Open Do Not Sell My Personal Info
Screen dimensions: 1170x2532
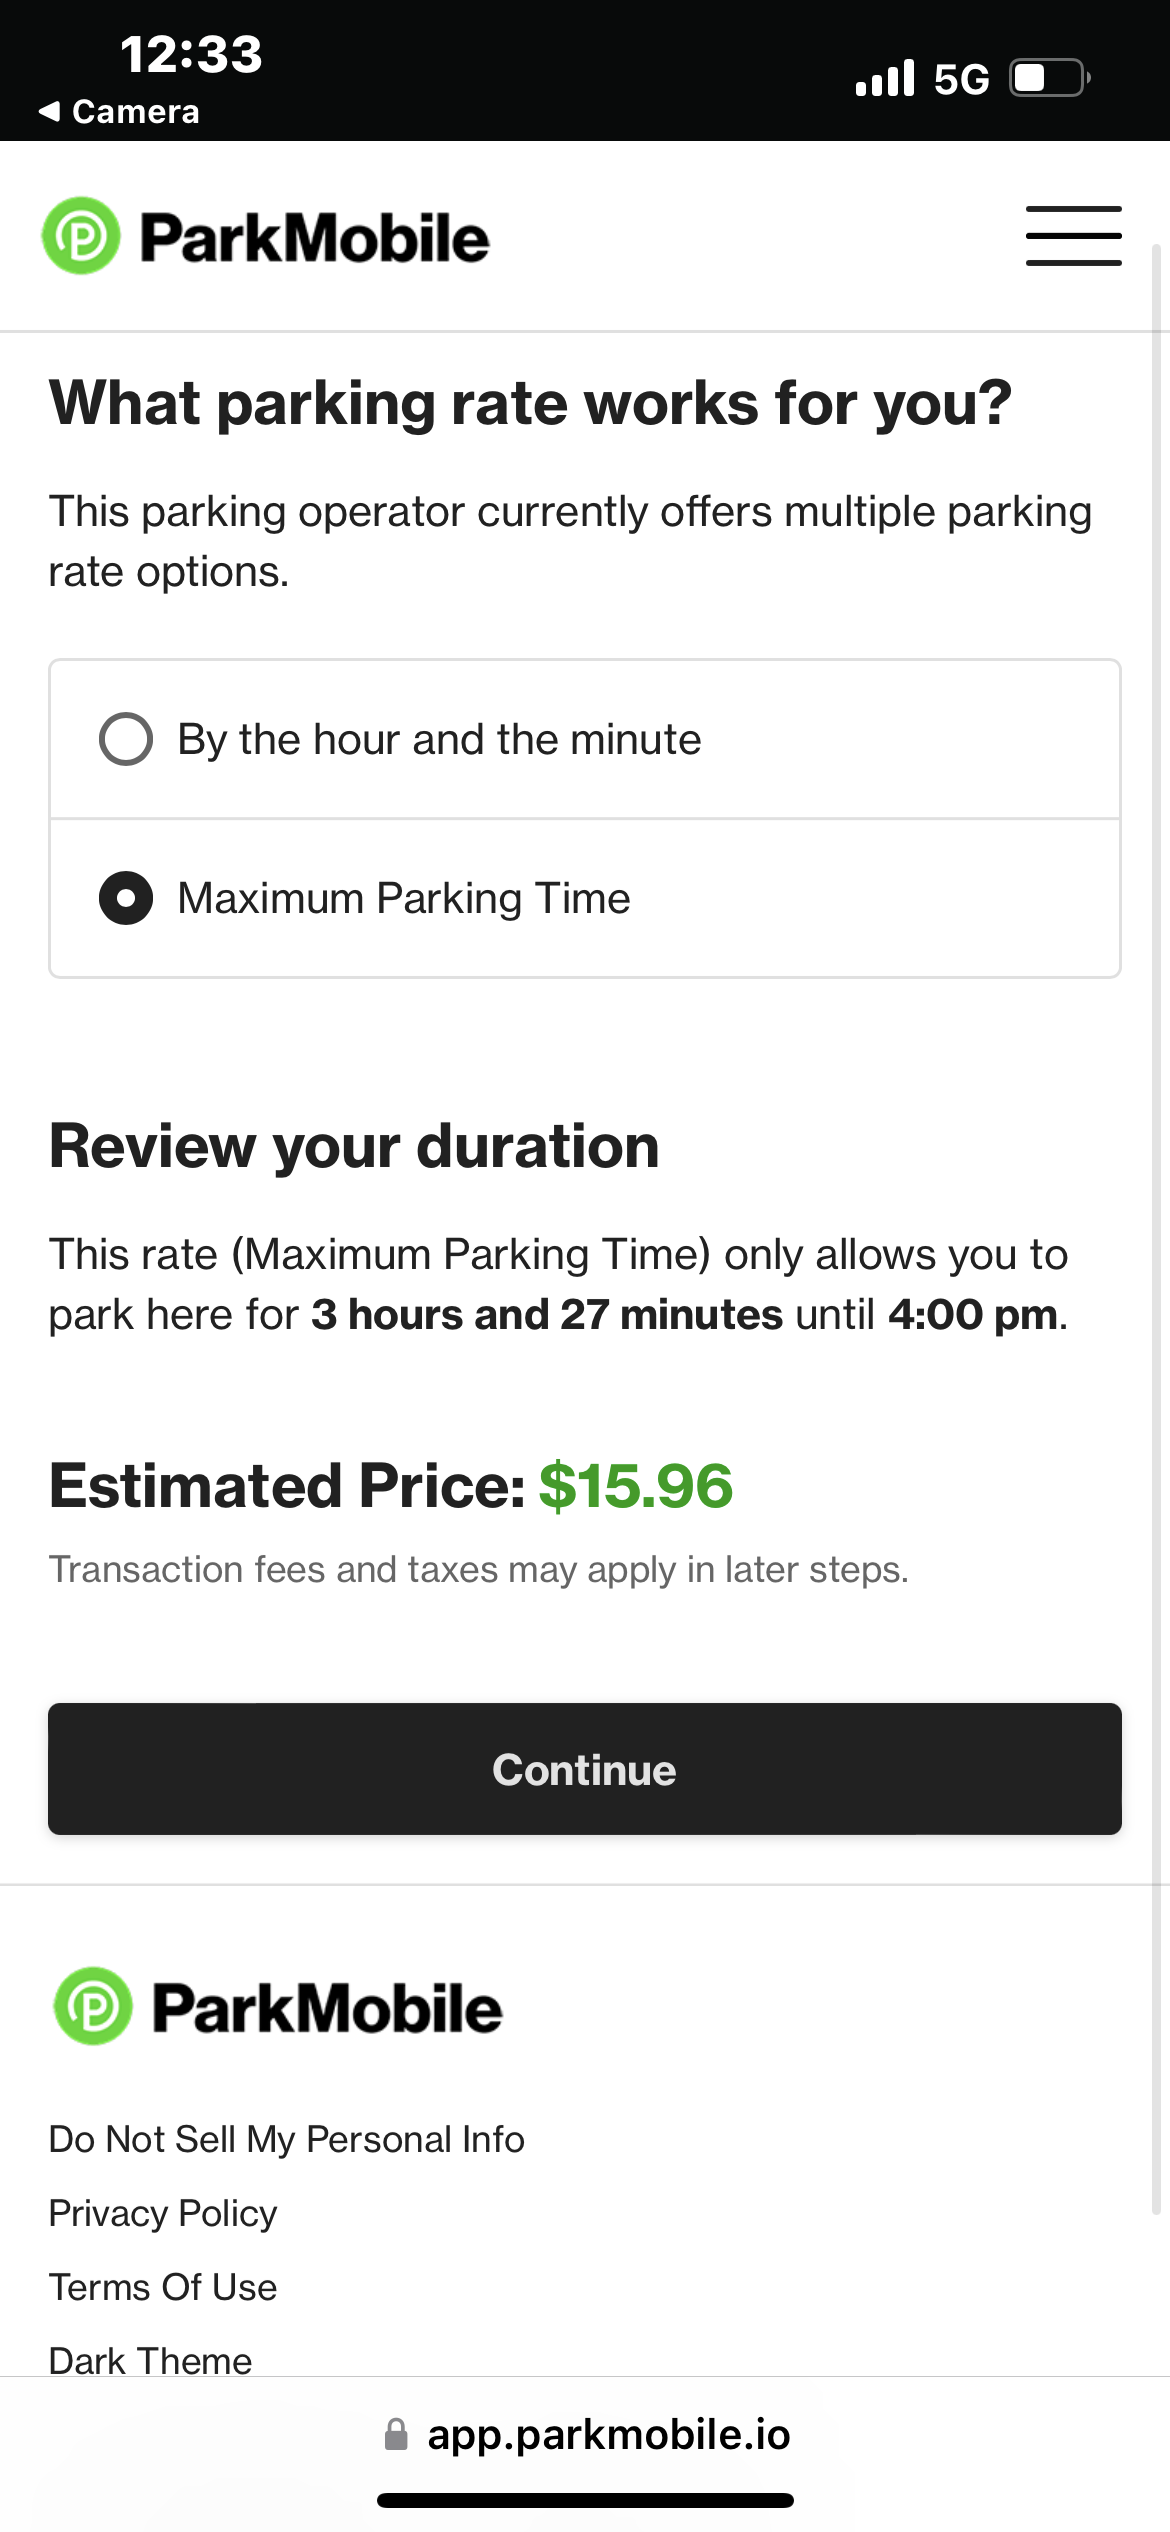point(286,2139)
